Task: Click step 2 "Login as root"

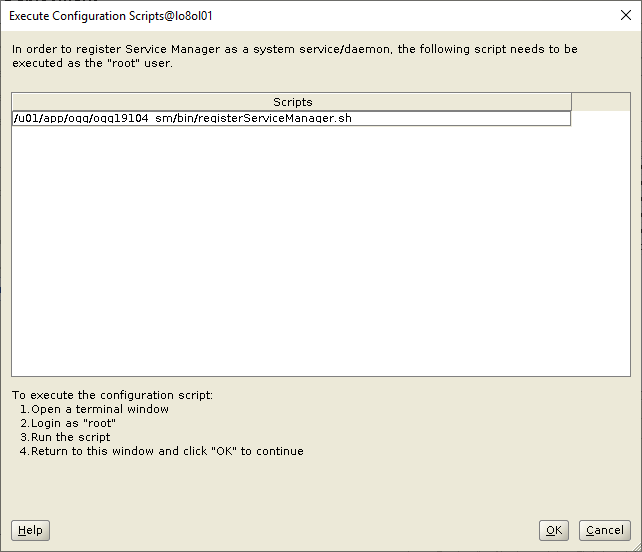Action: pos(73,423)
